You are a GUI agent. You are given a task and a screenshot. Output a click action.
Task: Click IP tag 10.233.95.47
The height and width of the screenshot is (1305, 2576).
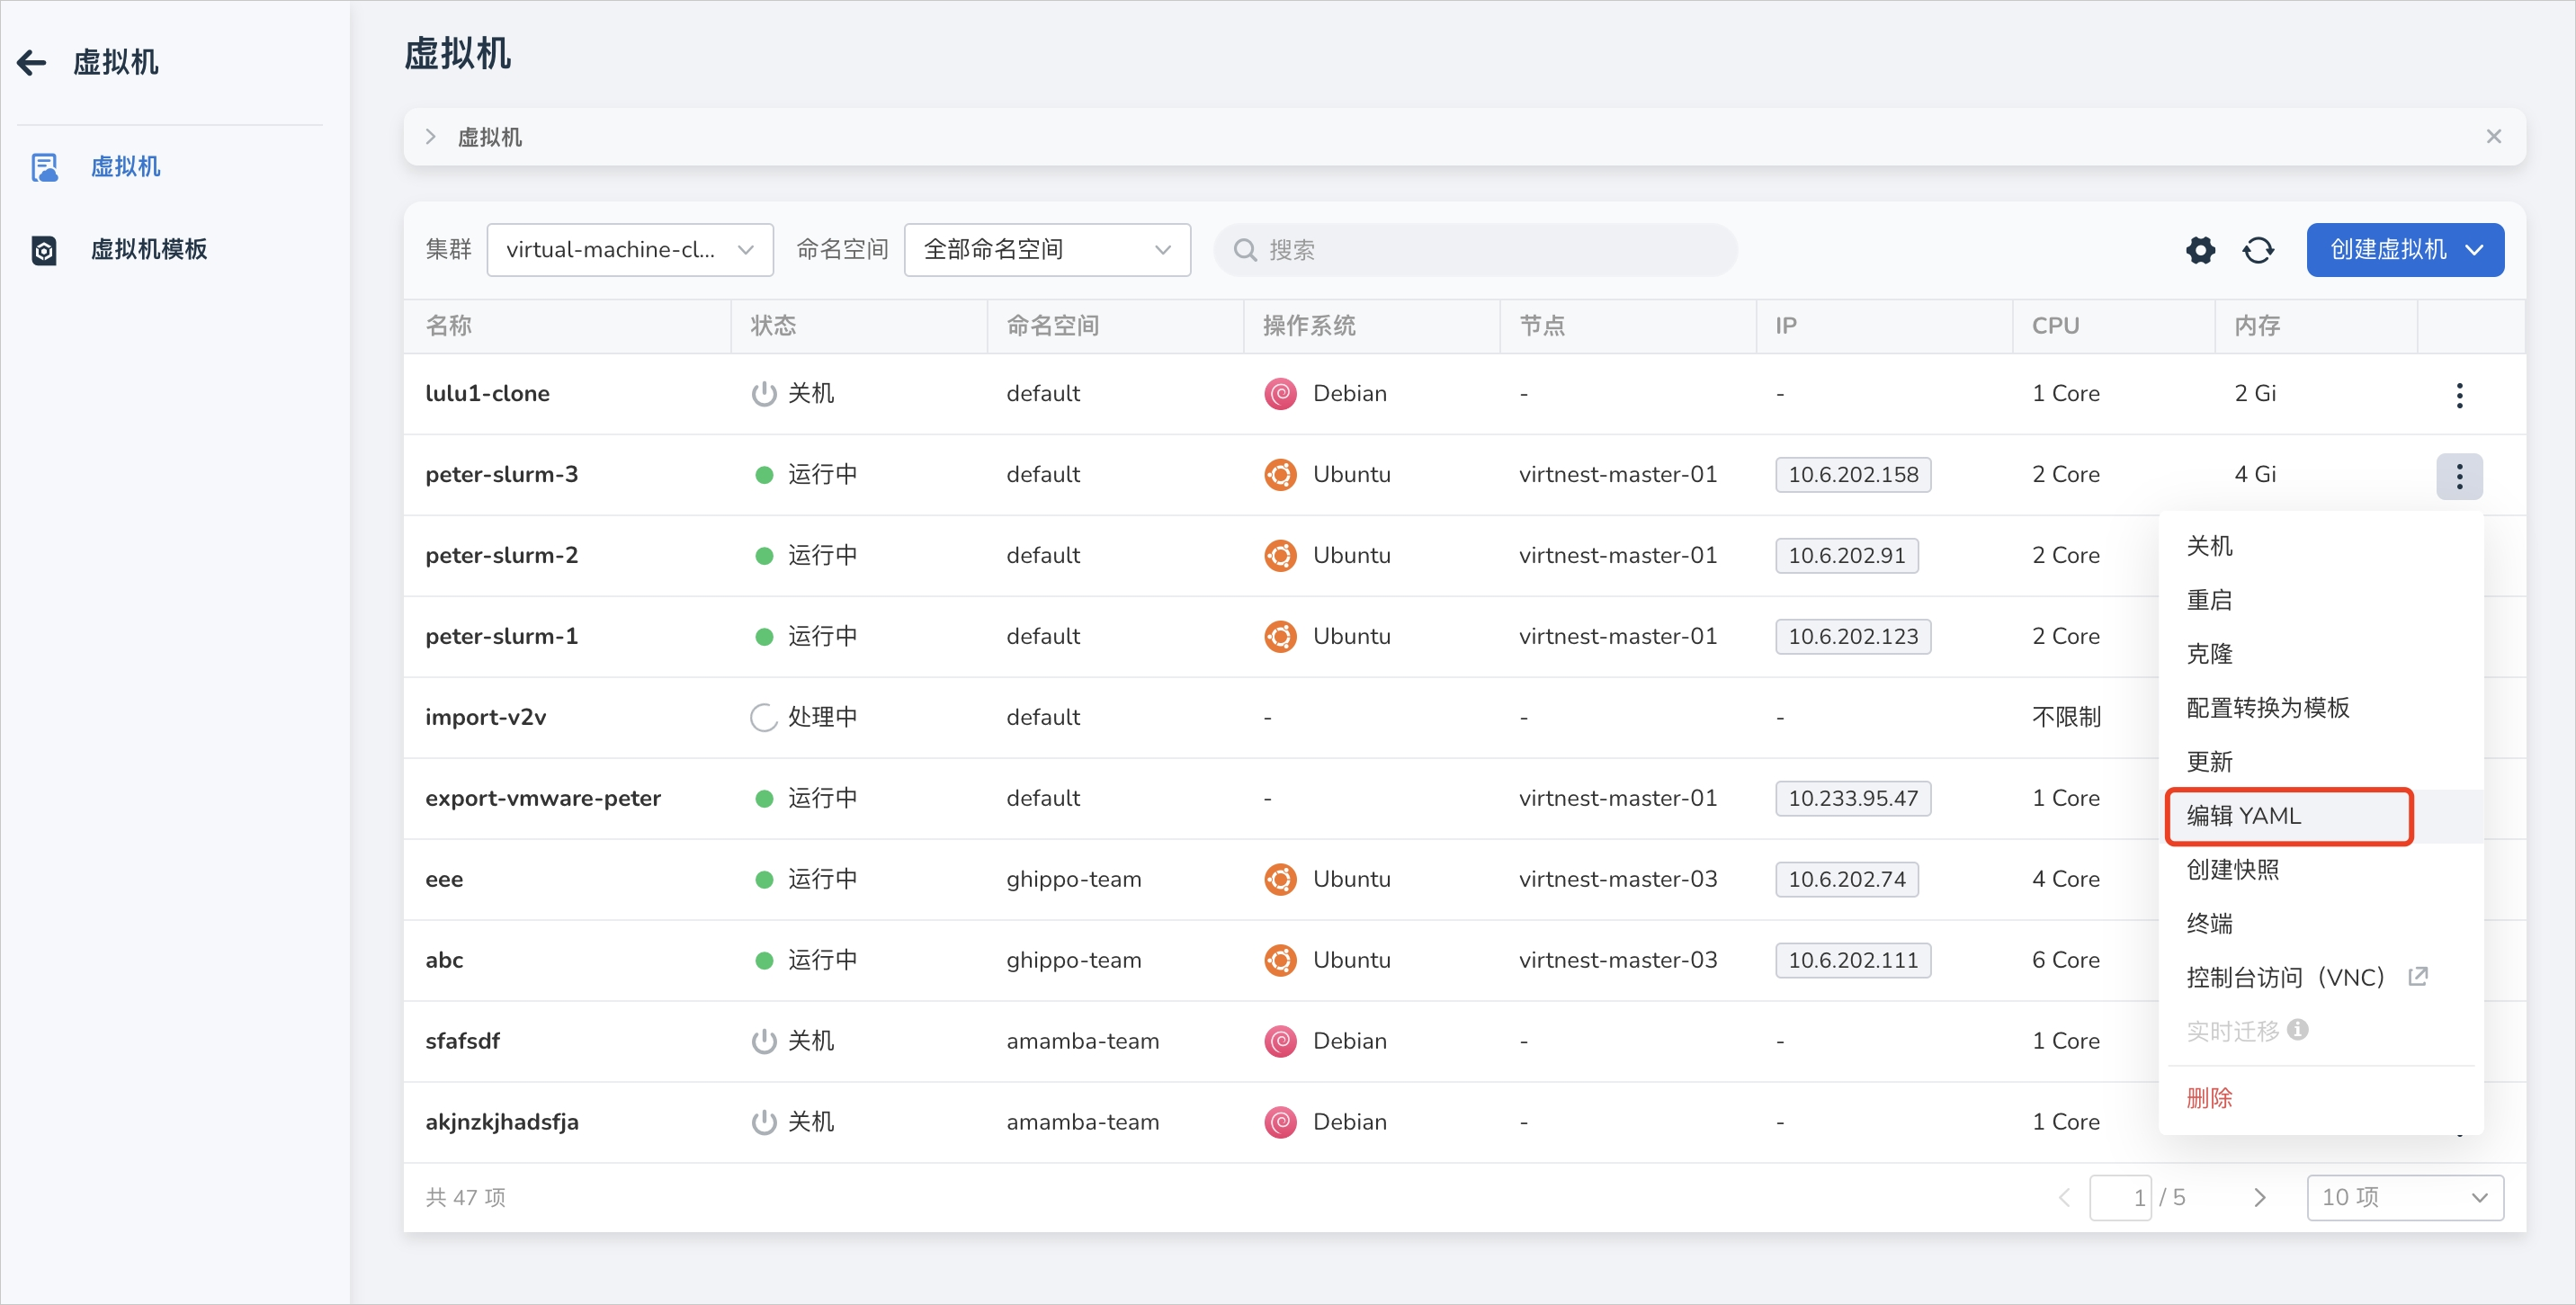(x=1853, y=799)
